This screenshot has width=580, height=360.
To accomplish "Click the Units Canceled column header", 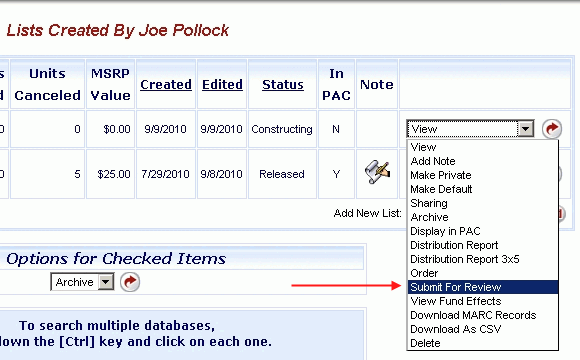I will coord(48,84).
